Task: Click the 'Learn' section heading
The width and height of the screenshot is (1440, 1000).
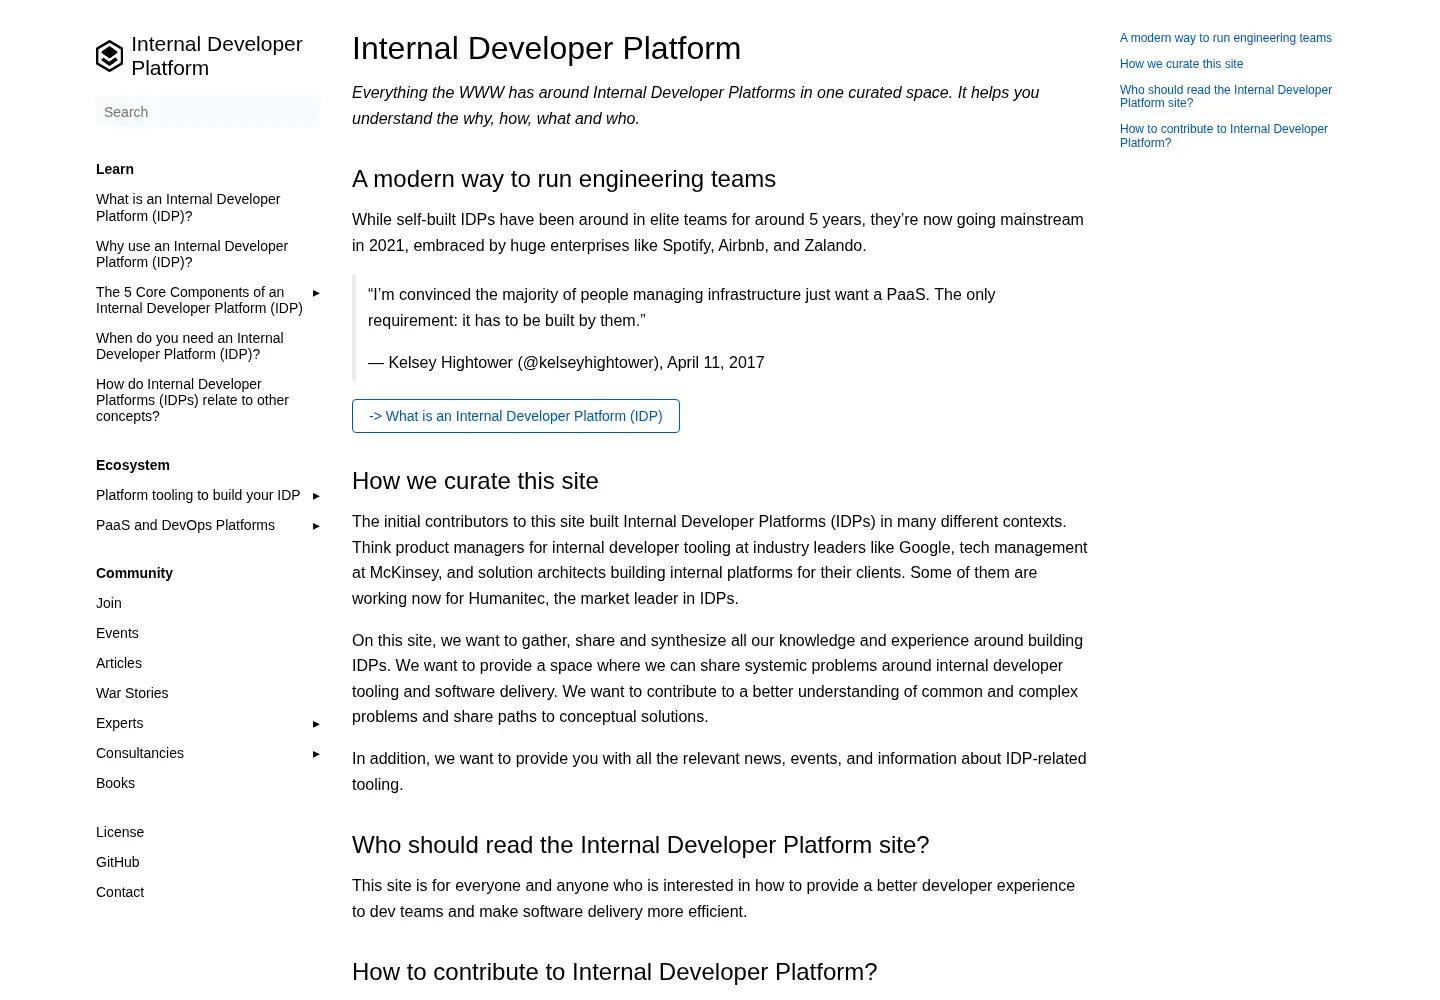Action: 115,169
